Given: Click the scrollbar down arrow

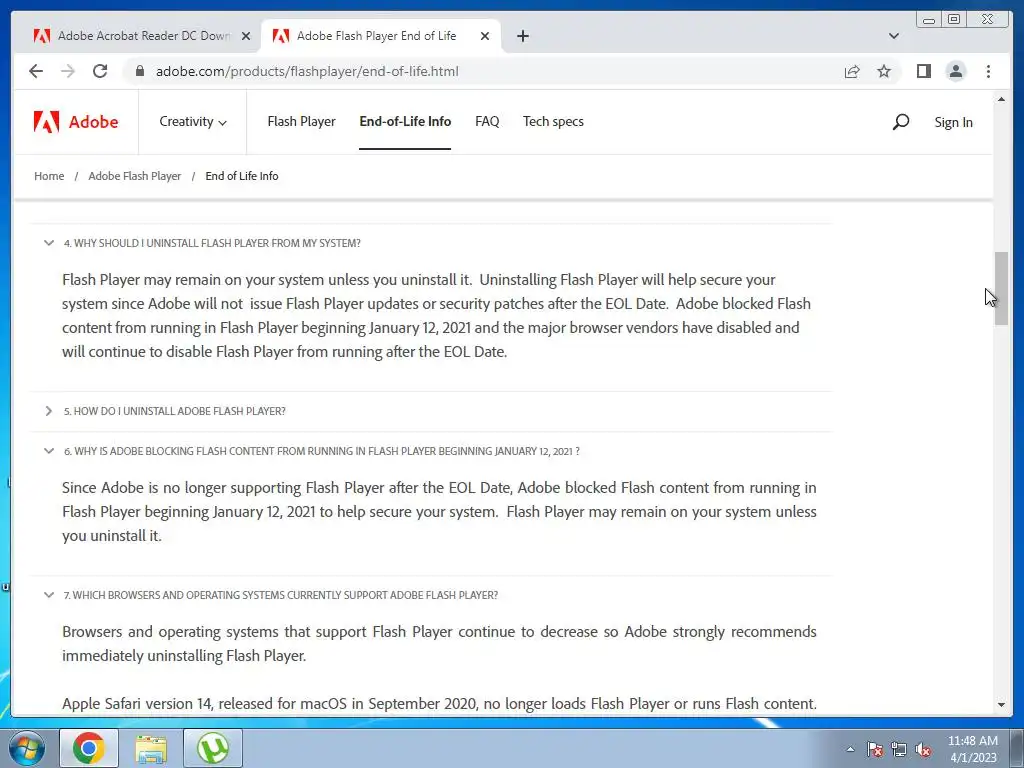Looking at the screenshot, I should coord(1001,705).
